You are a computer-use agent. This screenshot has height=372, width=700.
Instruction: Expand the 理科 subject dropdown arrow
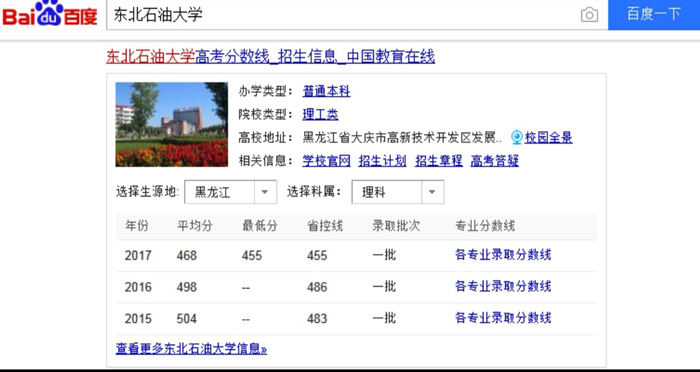pyautogui.click(x=432, y=192)
